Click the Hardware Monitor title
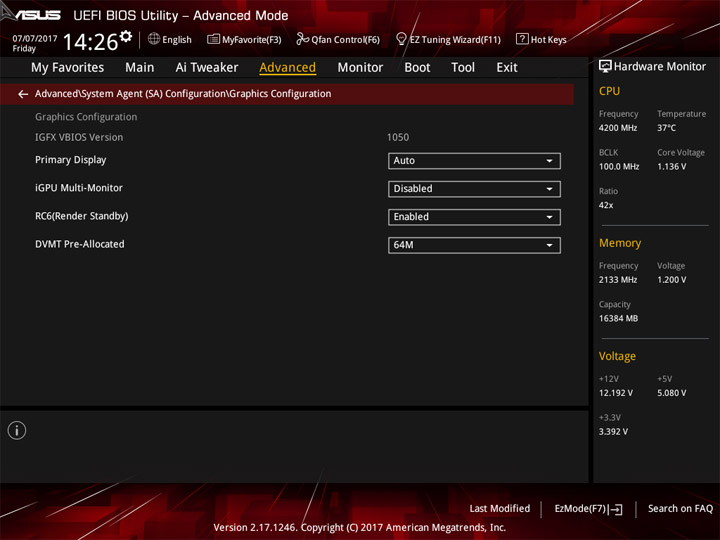This screenshot has height=540, width=720. tap(659, 67)
